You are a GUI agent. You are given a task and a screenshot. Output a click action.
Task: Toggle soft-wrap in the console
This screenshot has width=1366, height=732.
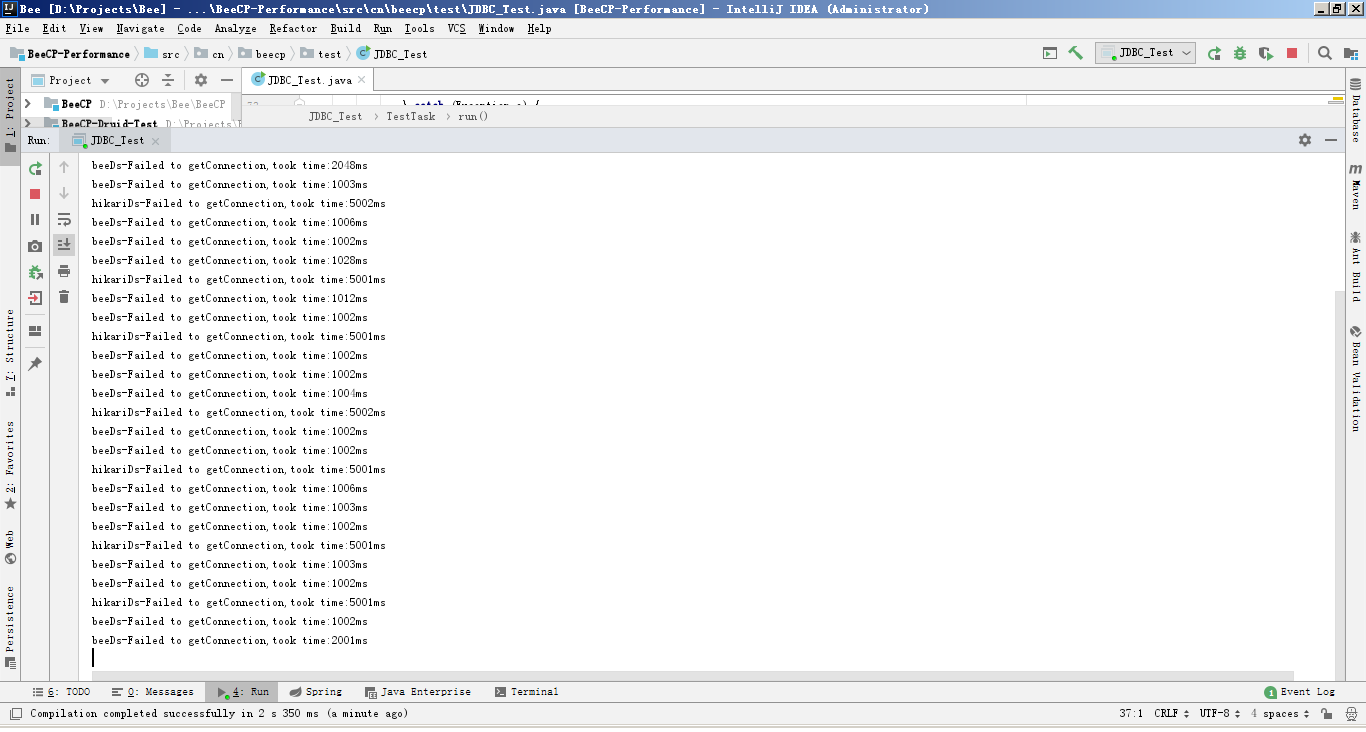tap(64, 220)
